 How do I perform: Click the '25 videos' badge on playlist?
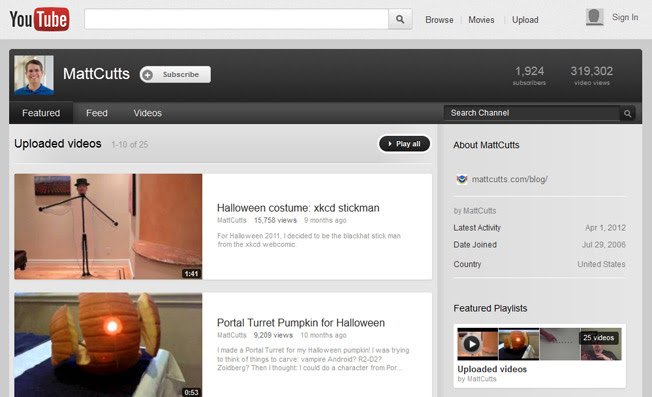coord(598,338)
